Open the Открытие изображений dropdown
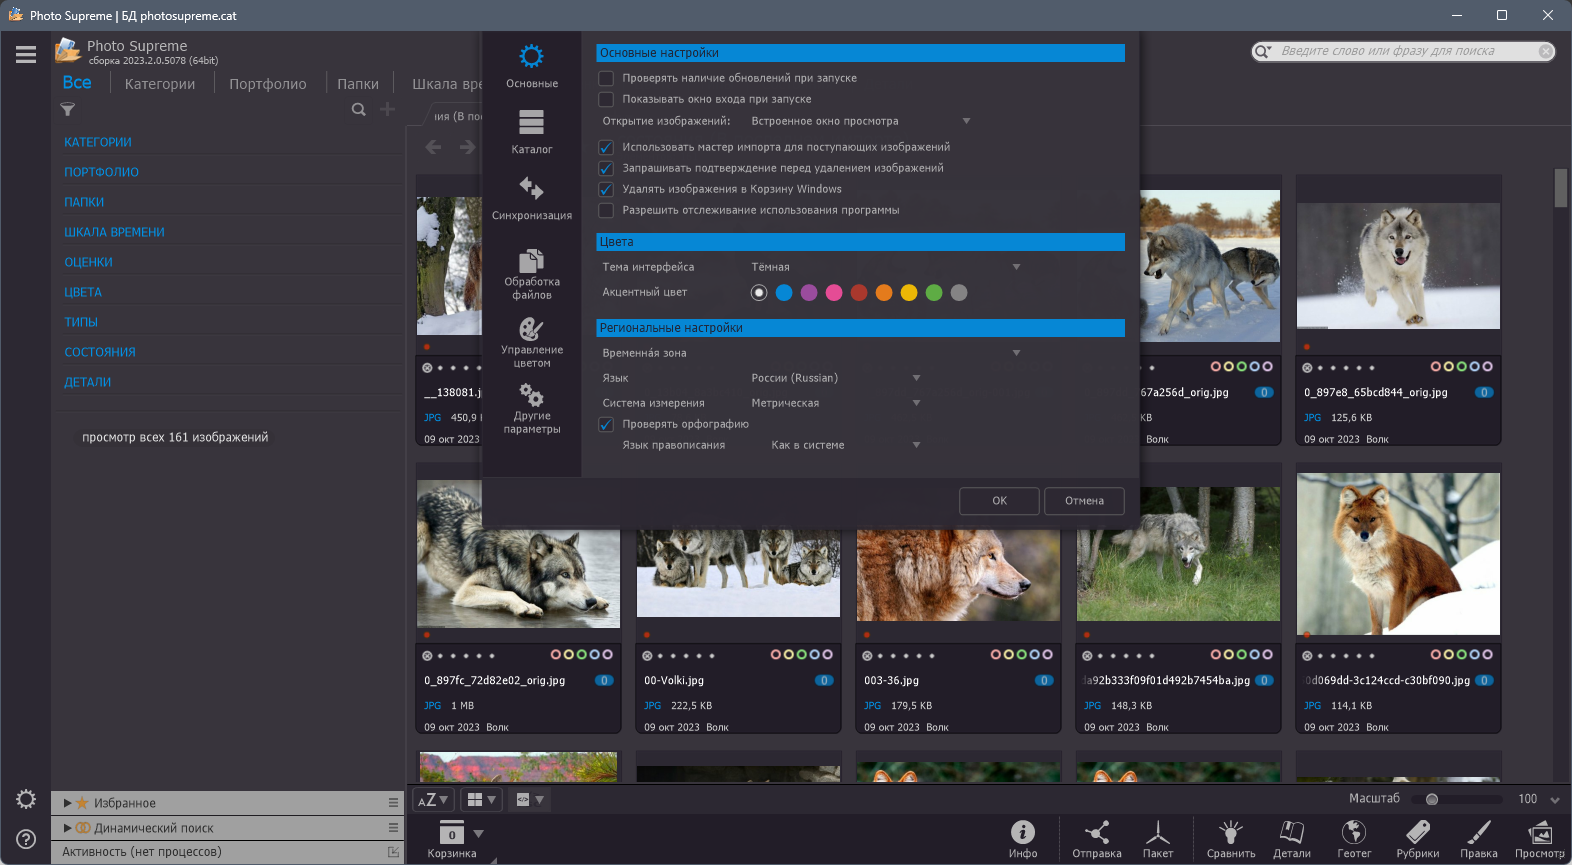The width and height of the screenshot is (1572, 865). coord(861,121)
